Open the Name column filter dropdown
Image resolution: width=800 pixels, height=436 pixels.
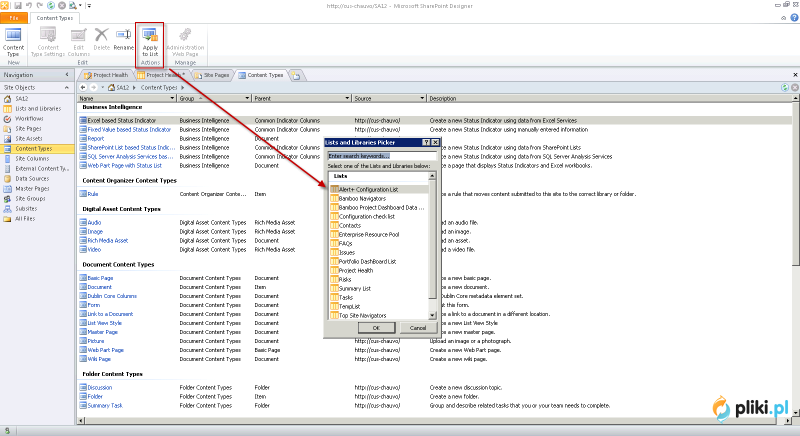tap(172, 98)
